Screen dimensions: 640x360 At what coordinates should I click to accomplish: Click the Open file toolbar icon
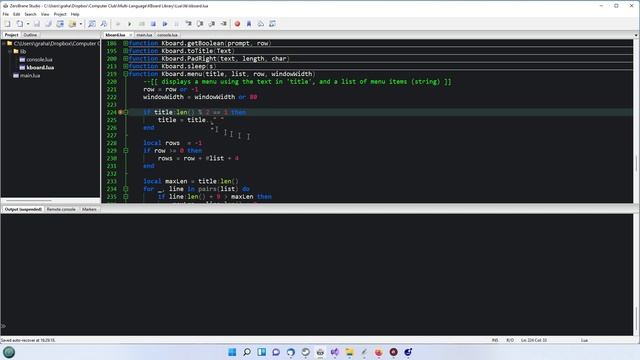pos(20,24)
